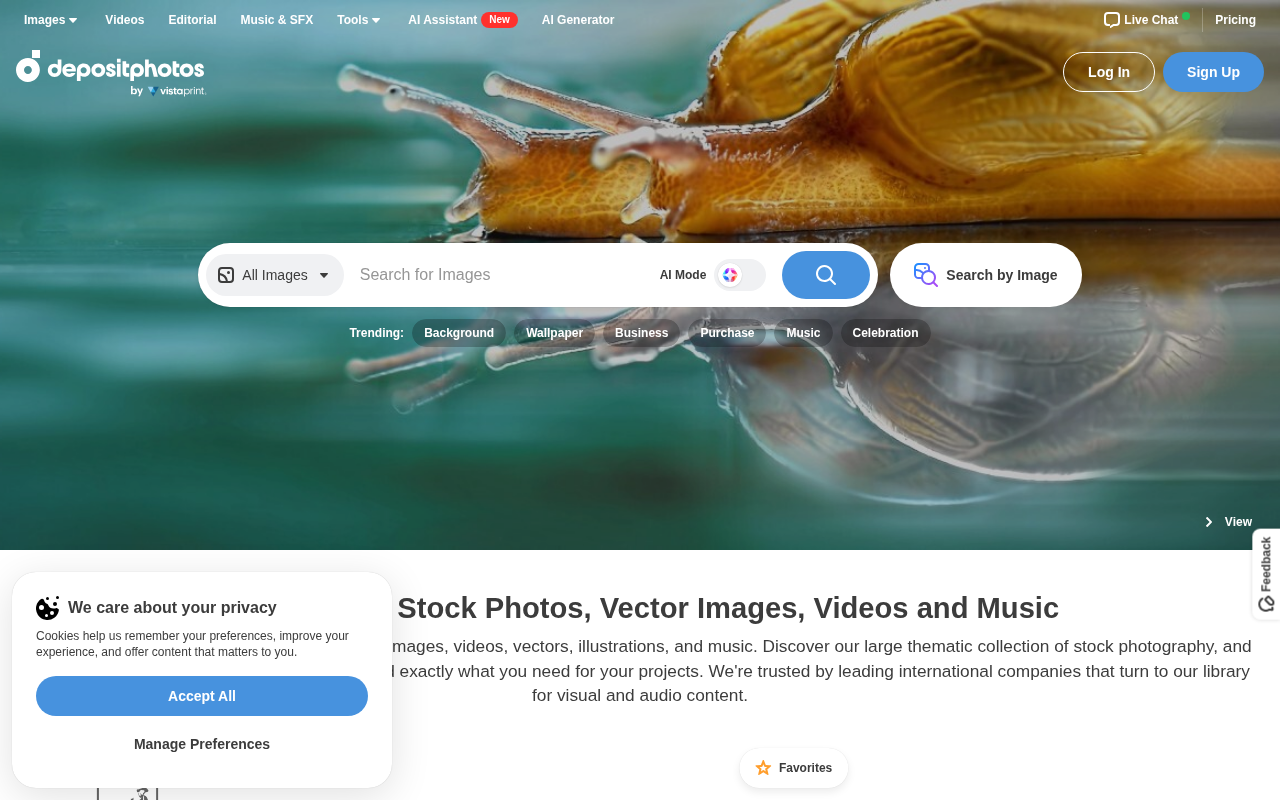Click the Depositphotos logo

(110, 73)
